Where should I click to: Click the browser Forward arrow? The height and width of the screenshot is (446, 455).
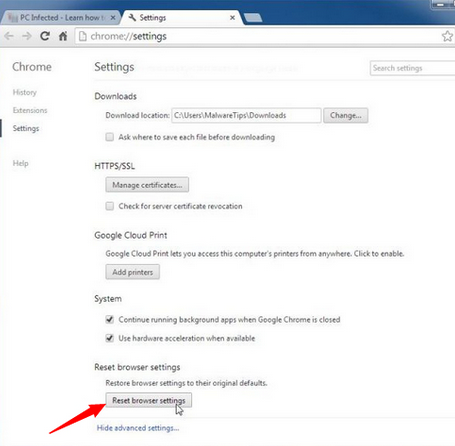point(27,36)
